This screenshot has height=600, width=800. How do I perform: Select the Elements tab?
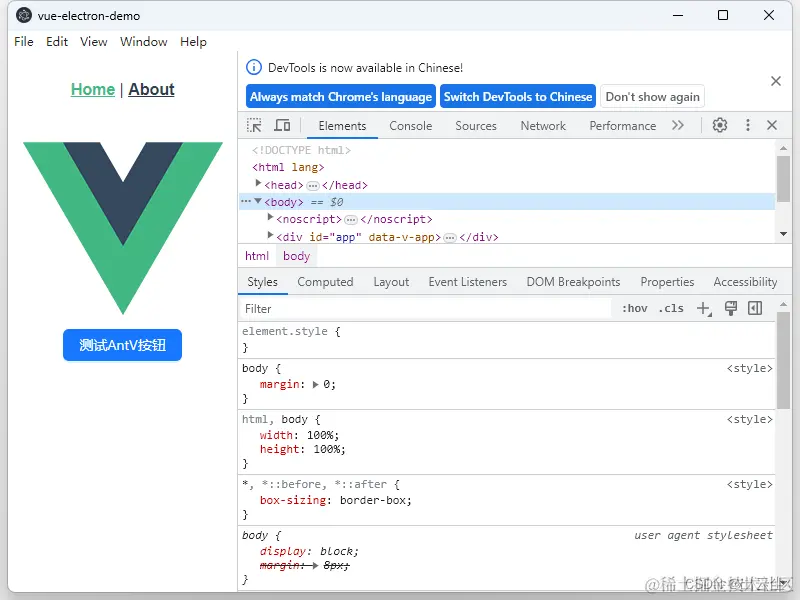[342, 126]
